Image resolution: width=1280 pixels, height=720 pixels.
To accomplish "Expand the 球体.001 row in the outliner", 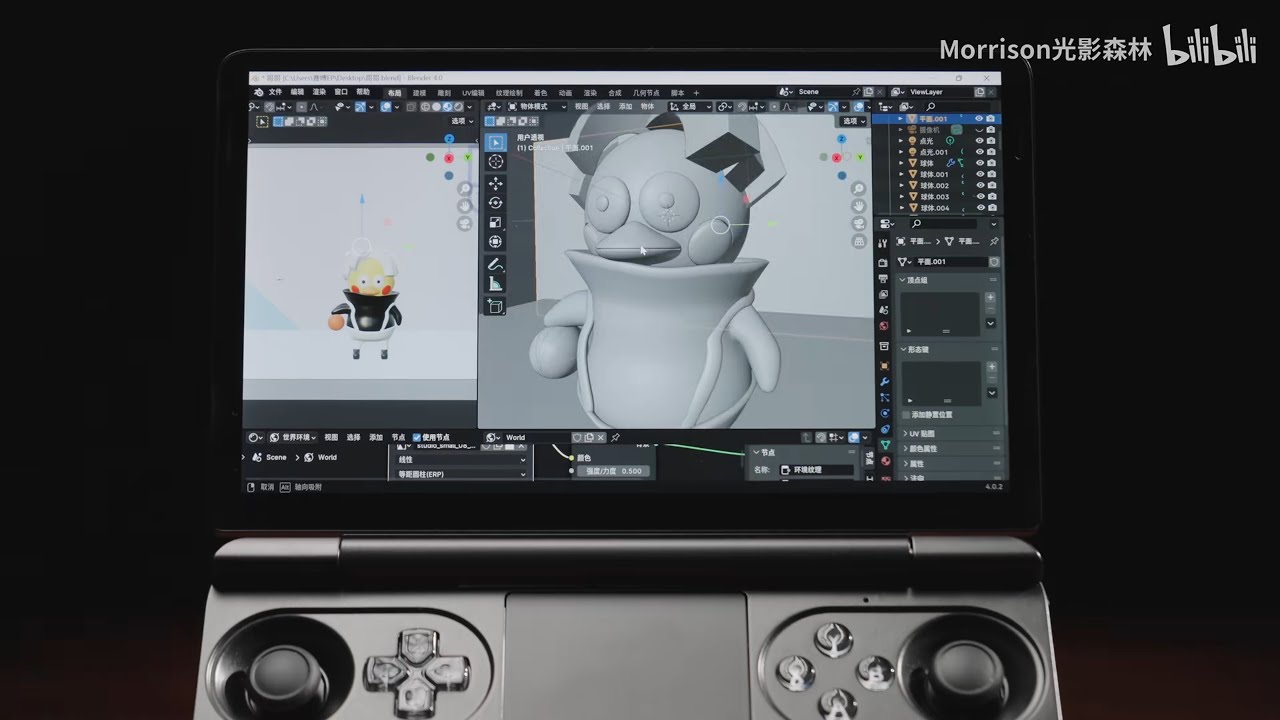I will click(901, 175).
